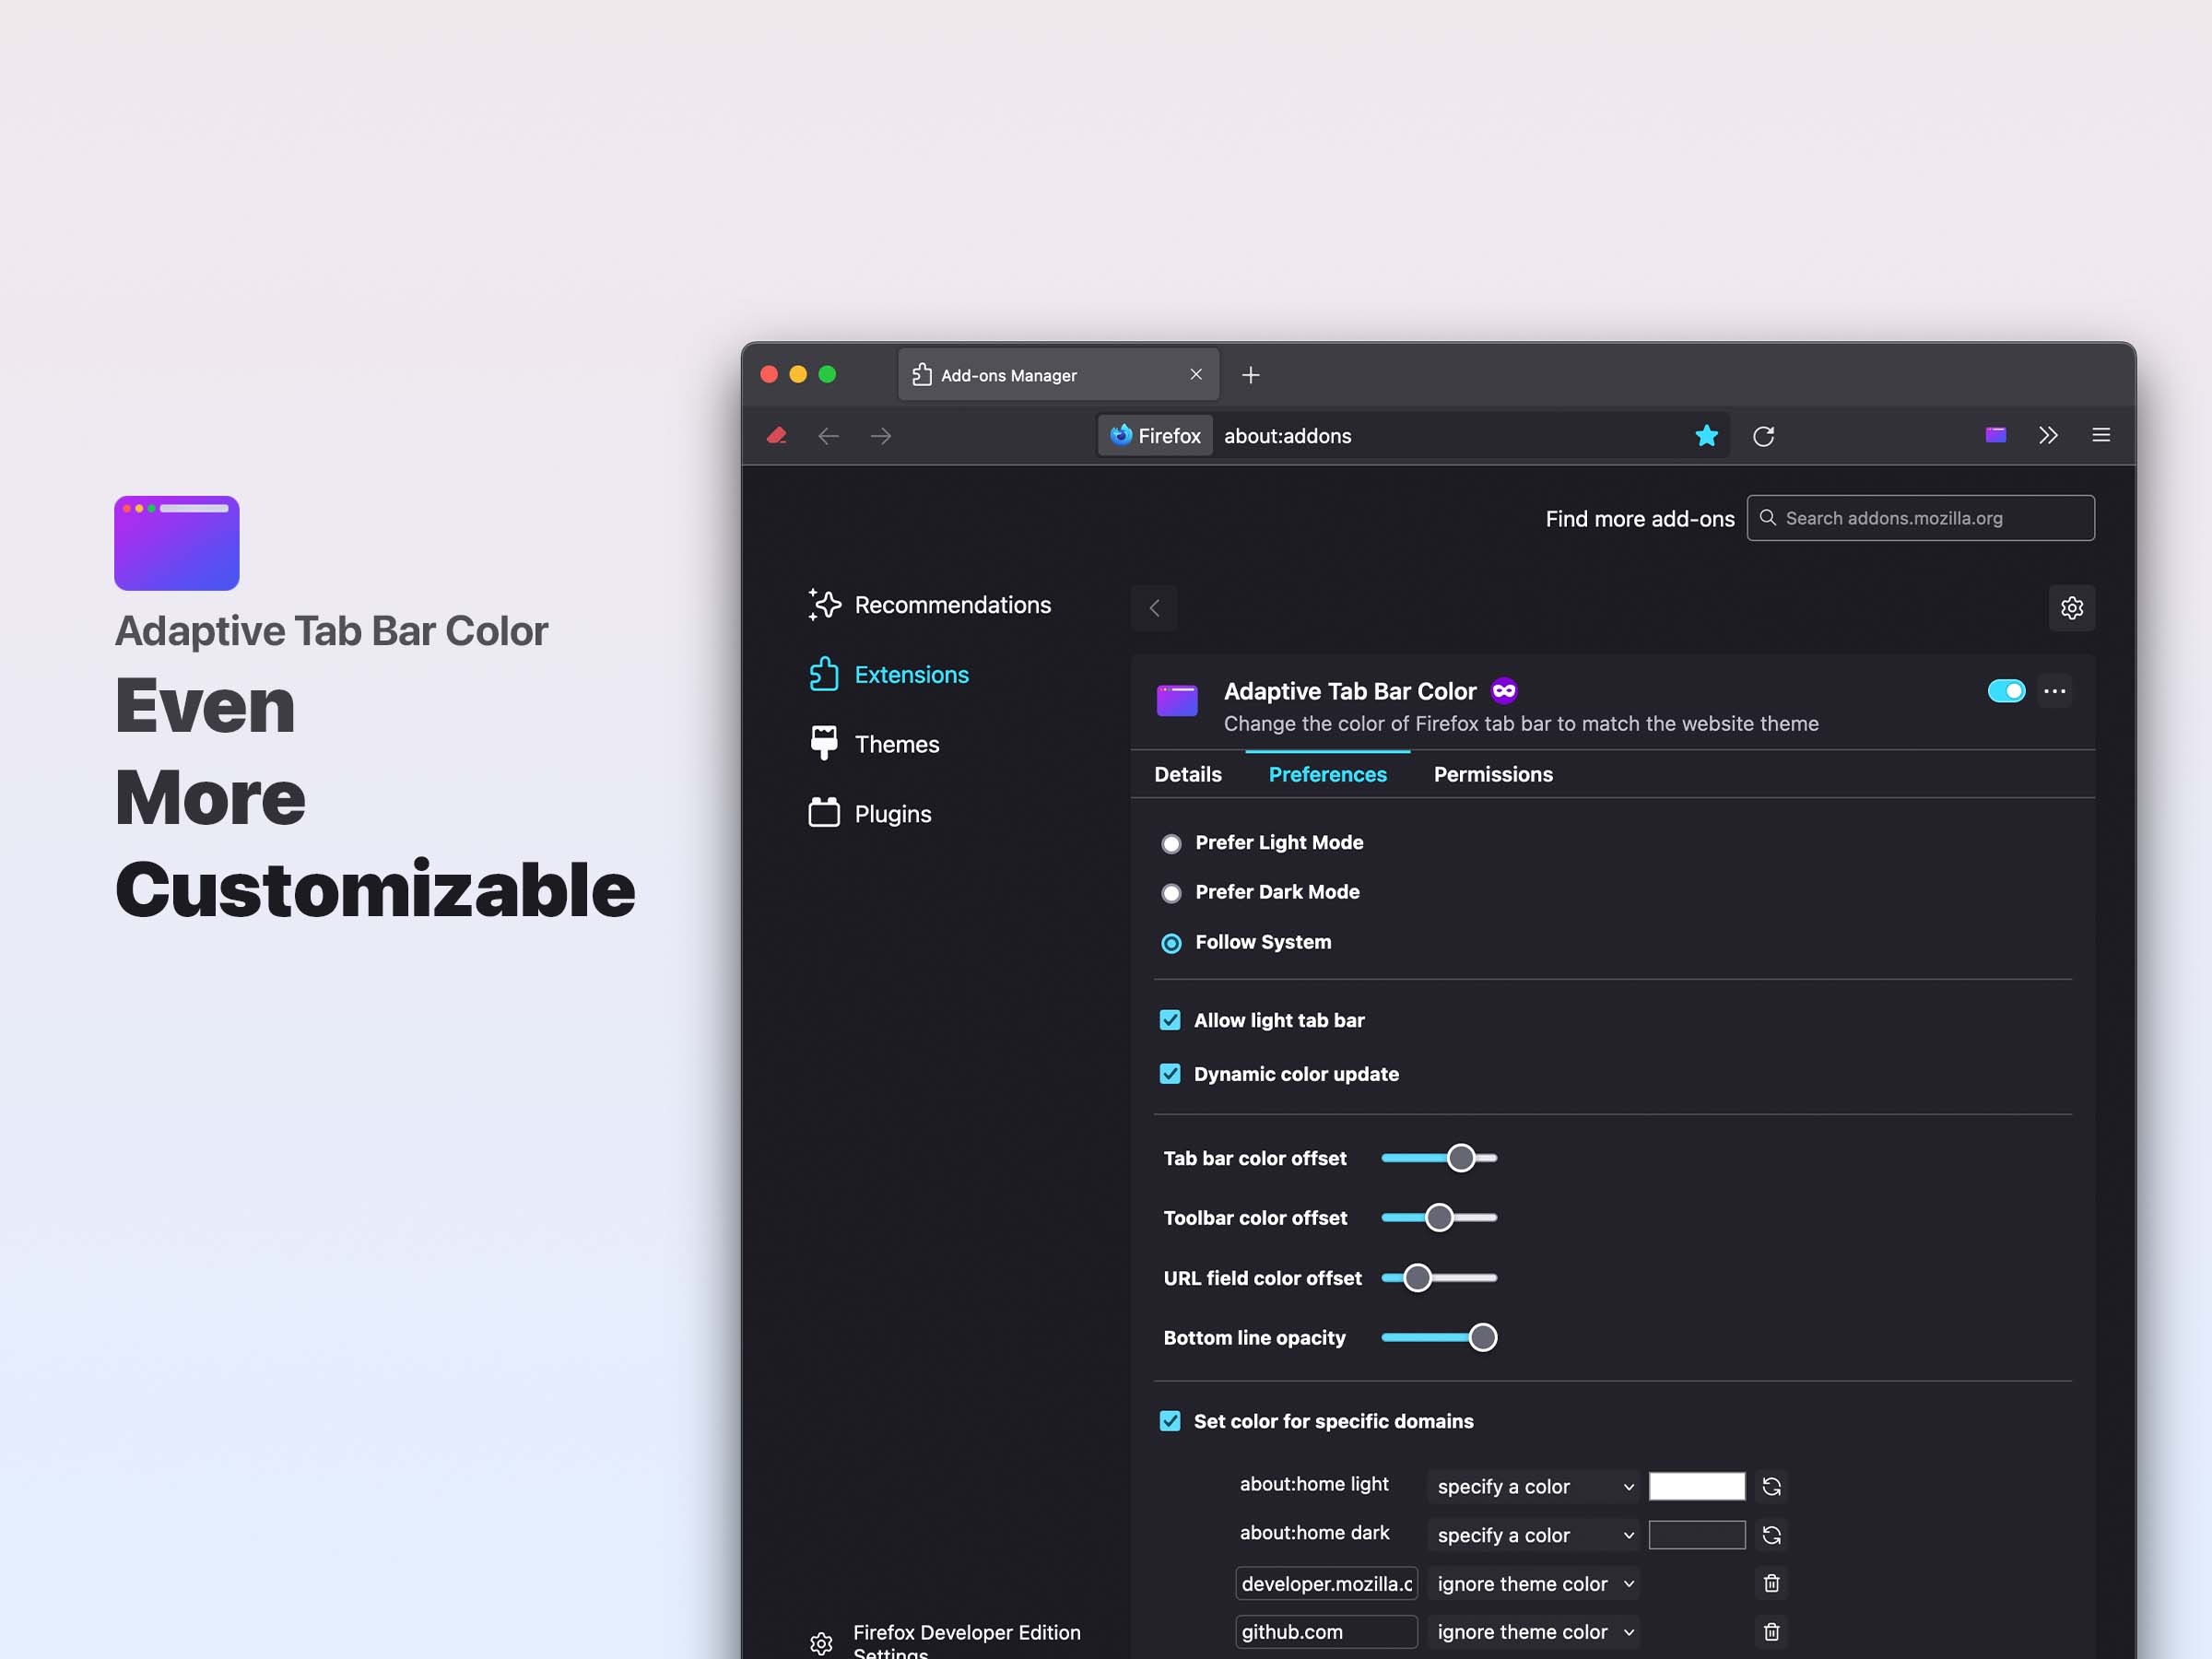The image size is (2212, 1659).
Task: Open Adaptive Tab Bar Color toolbar extension icon
Action: click(x=1996, y=434)
